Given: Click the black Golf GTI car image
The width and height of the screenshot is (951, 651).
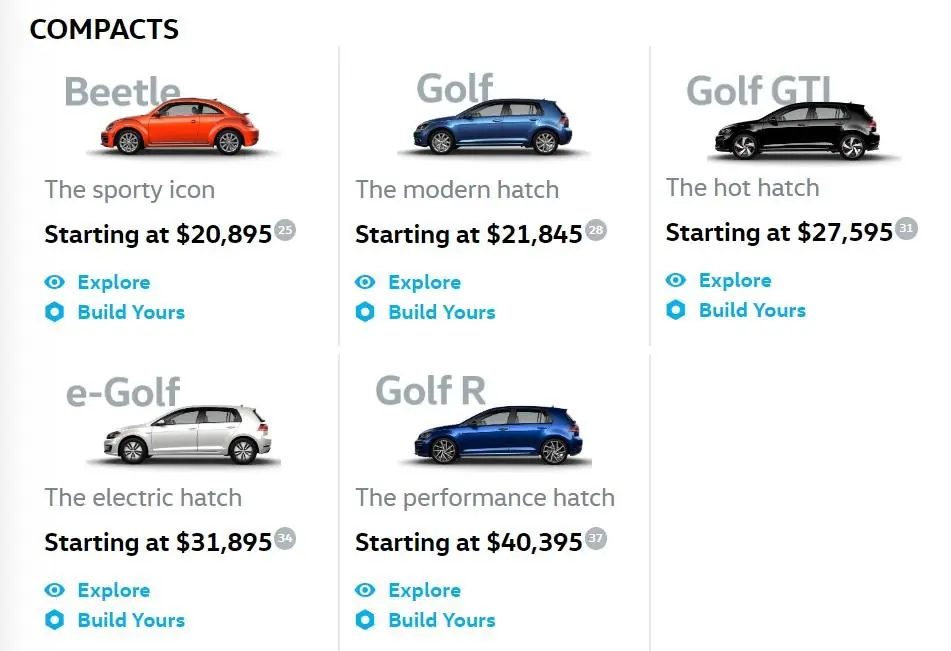Looking at the screenshot, I should (798, 130).
